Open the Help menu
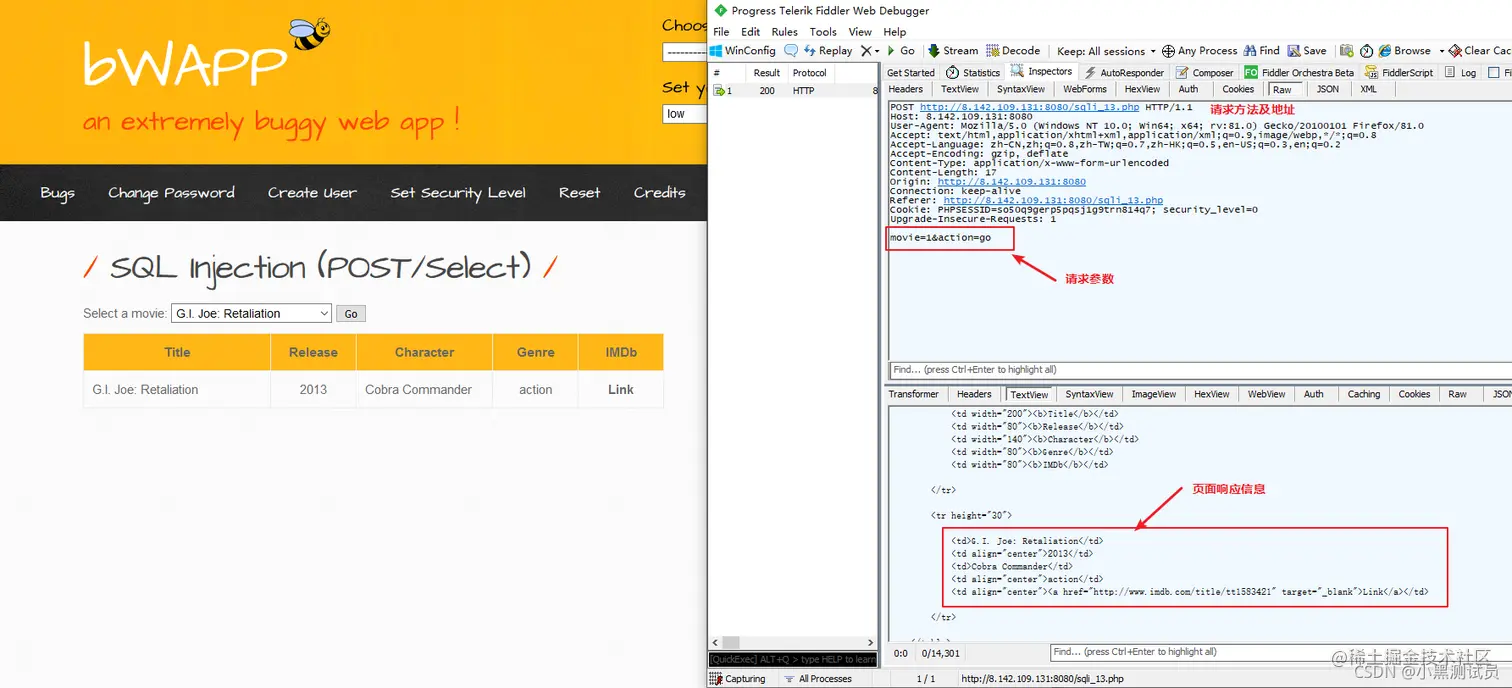This screenshot has width=1512, height=688. coord(894,32)
